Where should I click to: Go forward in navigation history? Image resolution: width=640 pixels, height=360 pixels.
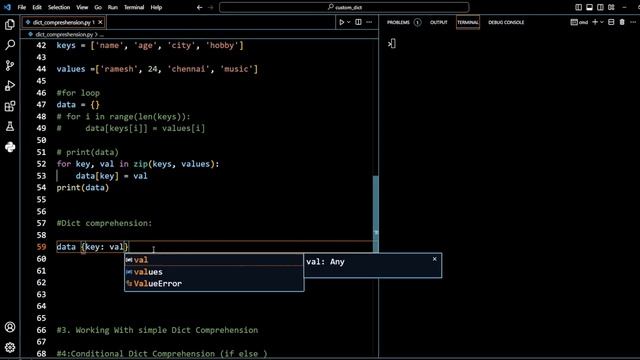[211, 7]
